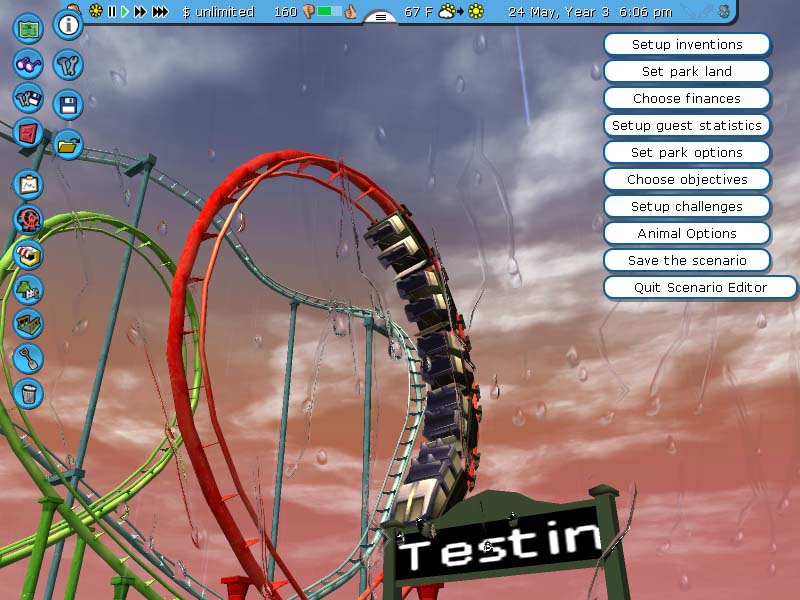Image resolution: width=800 pixels, height=600 pixels.
Task: Open park management clipboard graph icon
Action: (x=29, y=185)
